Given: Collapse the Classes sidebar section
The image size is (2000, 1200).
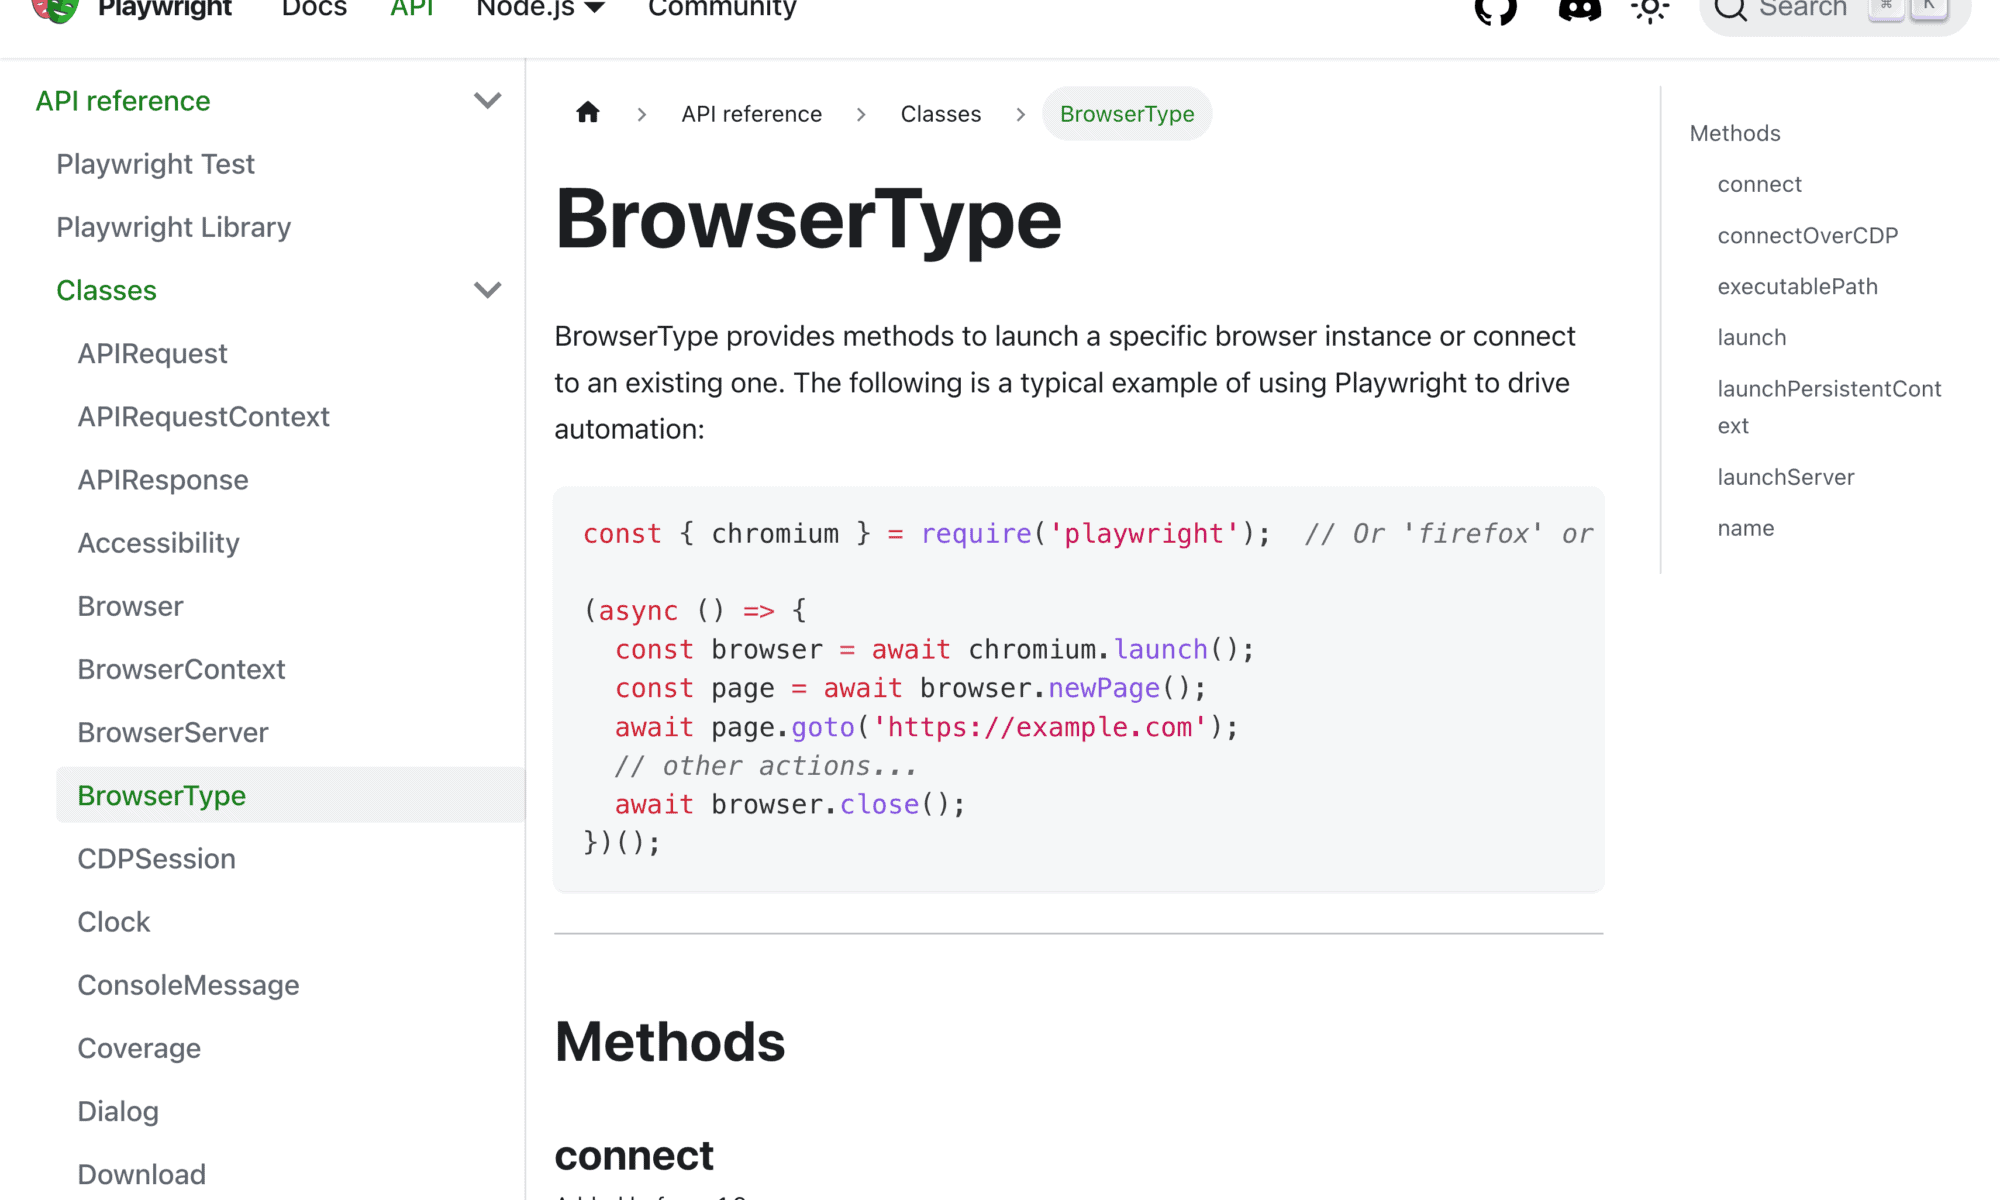Looking at the screenshot, I should (487, 290).
